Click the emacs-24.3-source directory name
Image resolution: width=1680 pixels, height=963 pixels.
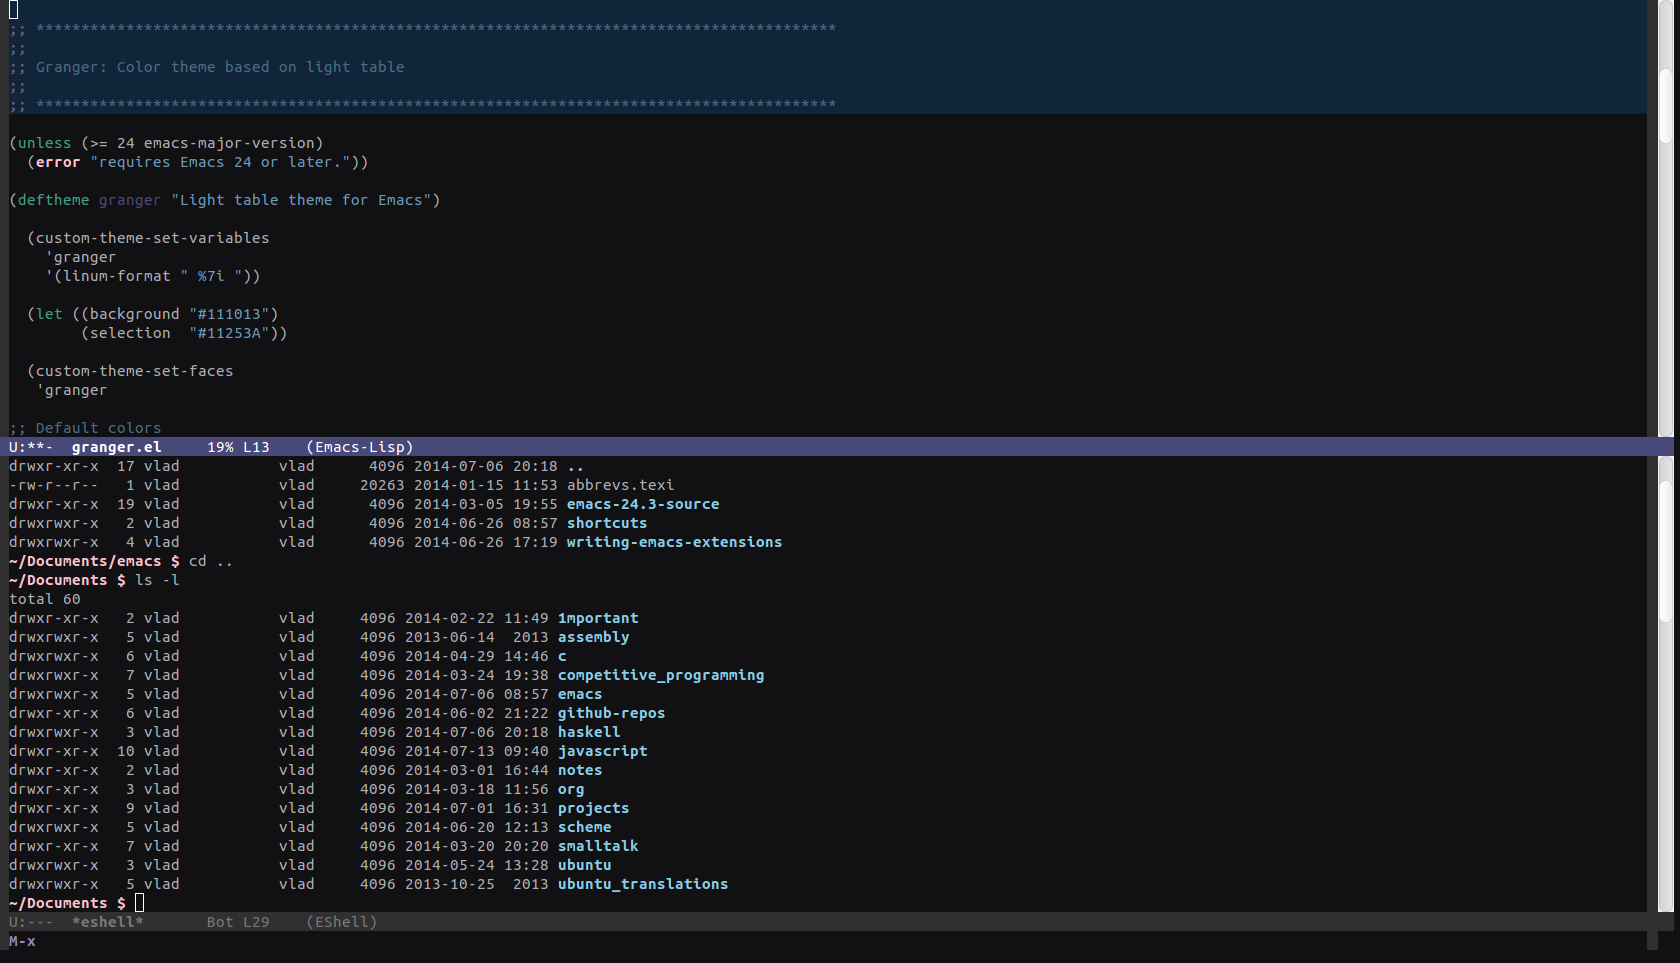click(643, 504)
